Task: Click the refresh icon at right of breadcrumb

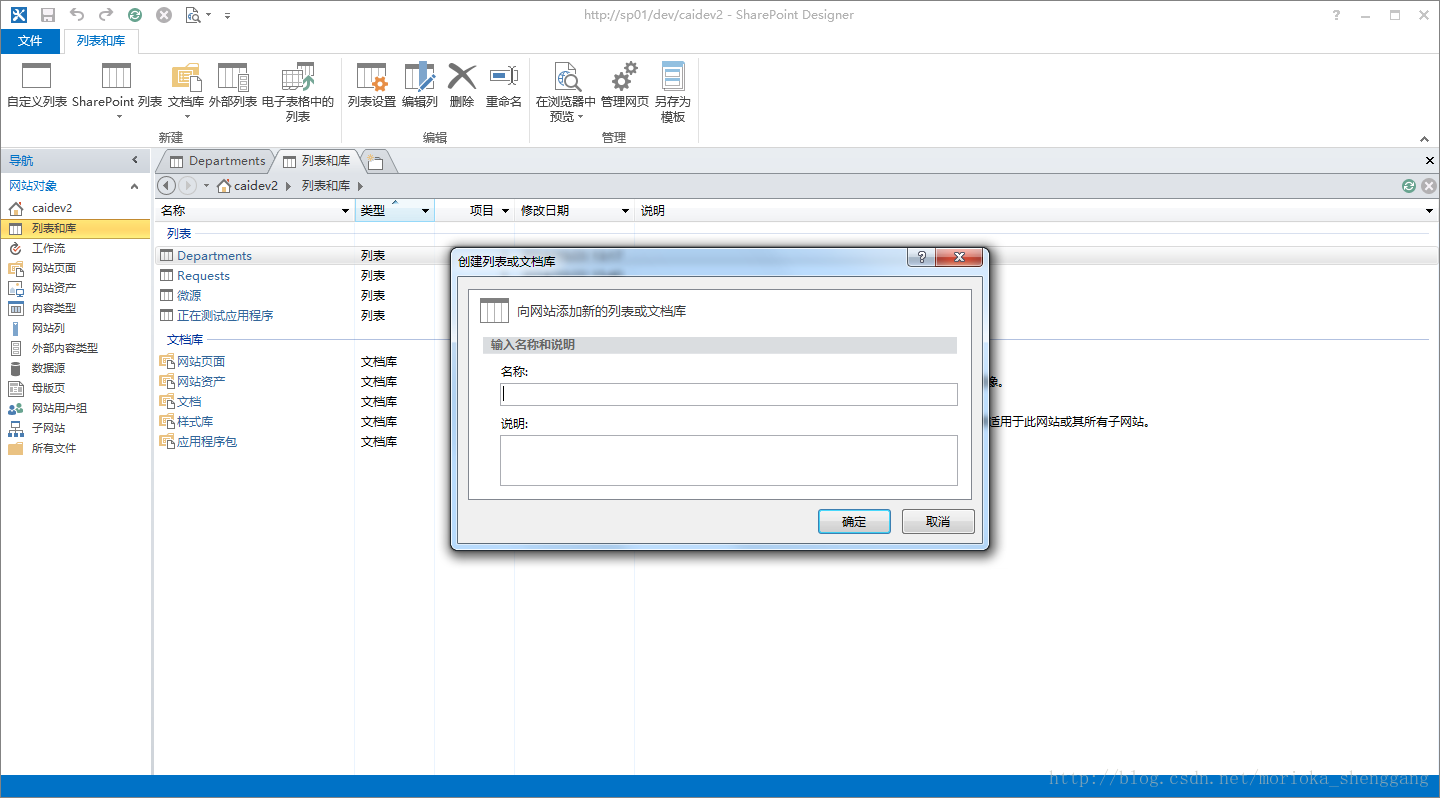Action: [x=1409, y=186]
